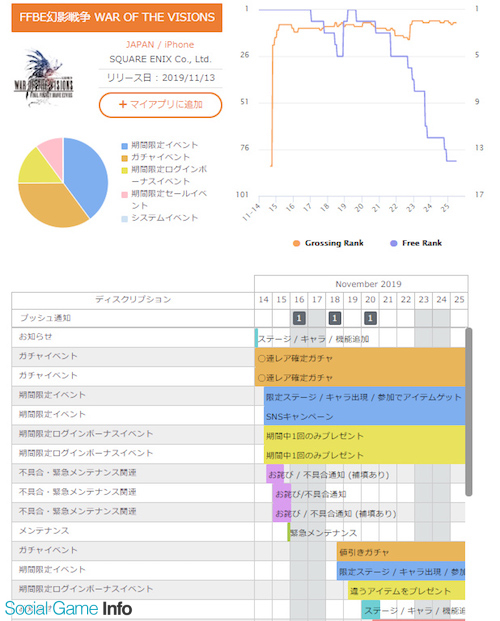Click push notification badge on November 16

pos(299,318)
